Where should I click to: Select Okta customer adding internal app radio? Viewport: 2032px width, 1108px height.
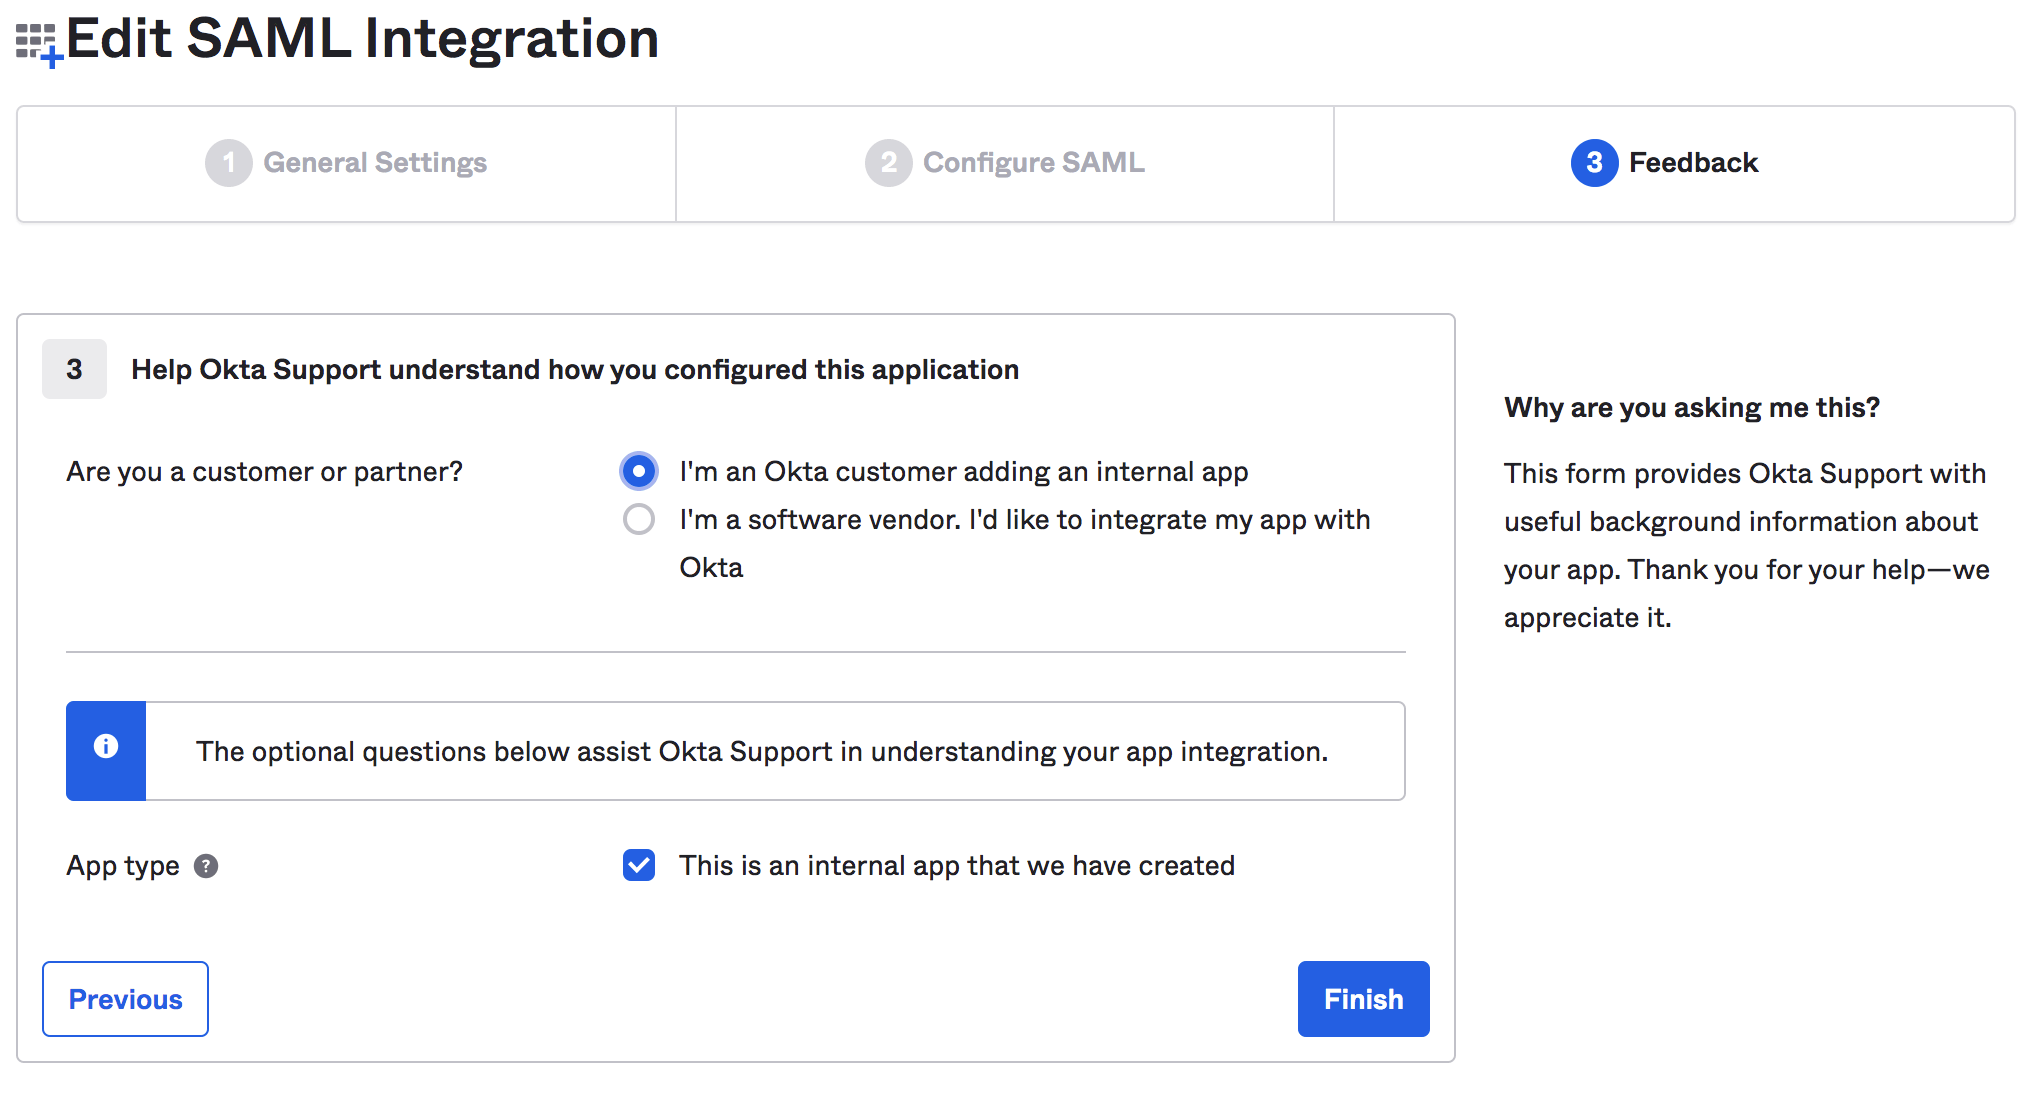tap(639, 471)
